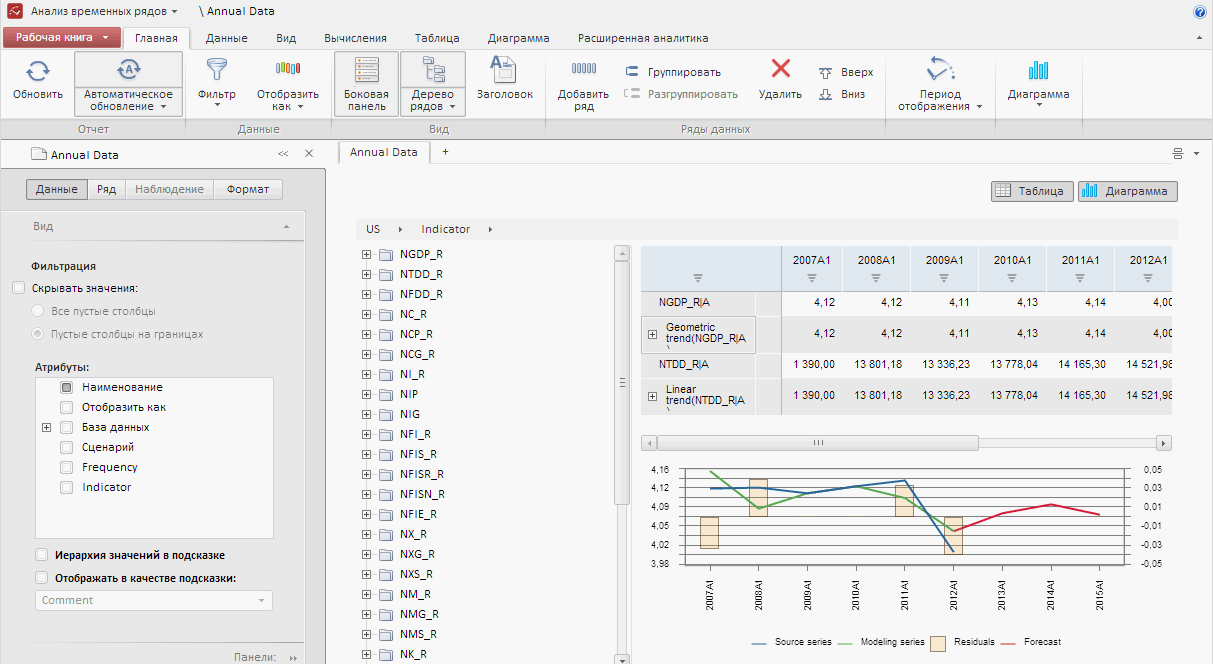The width and height of the screenshot is (1213, 664).
Task: Tick Иерархия значений в подсказке checkbox
Action: (42, 555)
